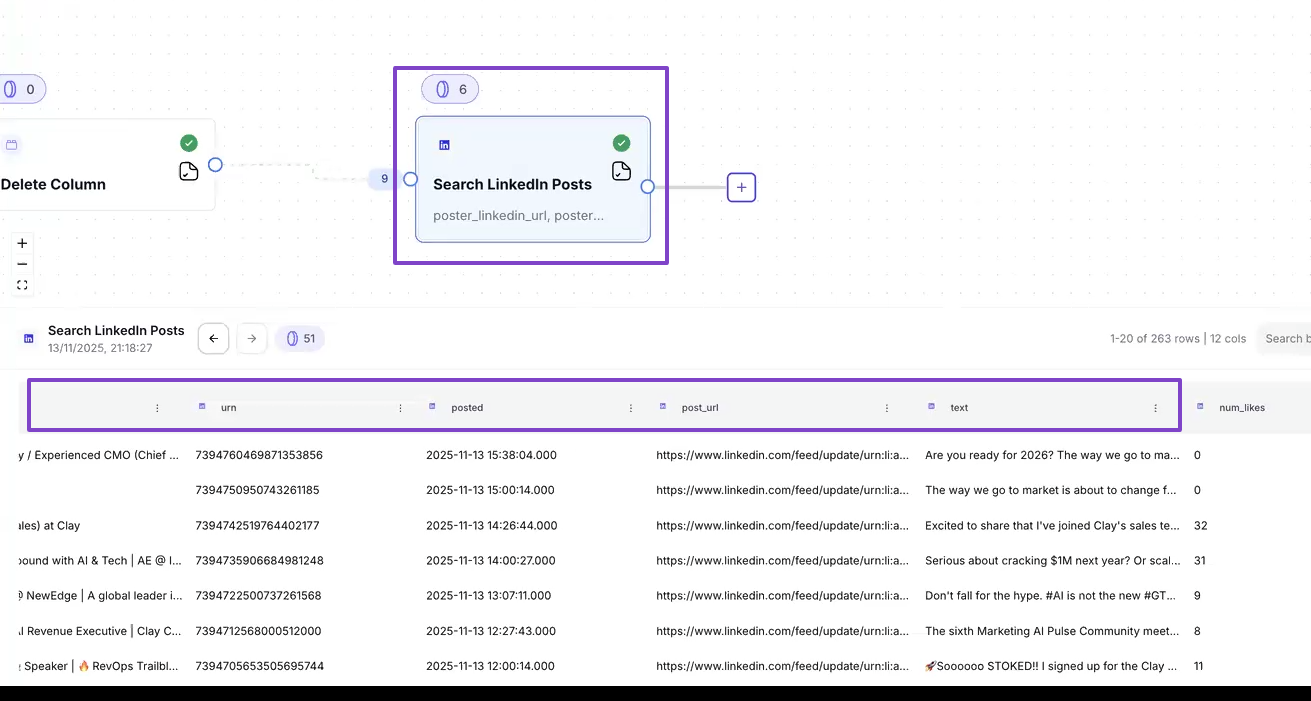Click the LinkedIn icon inside the Search LinkedIn Posts node
This screenshot has width=1311, height=701.
444,145
